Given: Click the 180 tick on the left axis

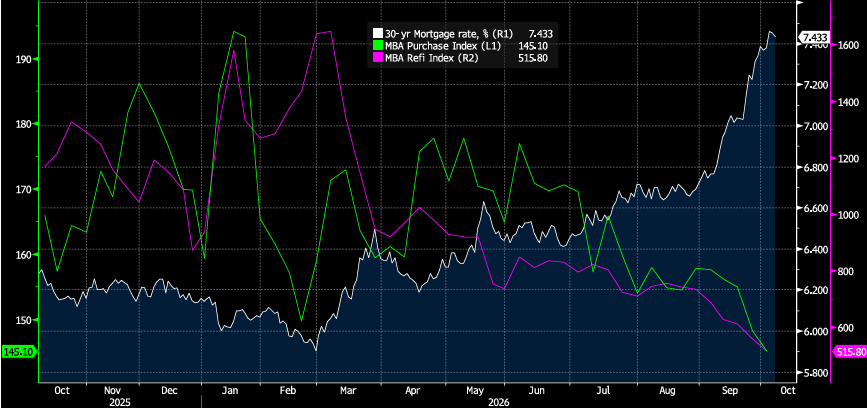Looking at the screenshot, I should [x=24, y=124].
